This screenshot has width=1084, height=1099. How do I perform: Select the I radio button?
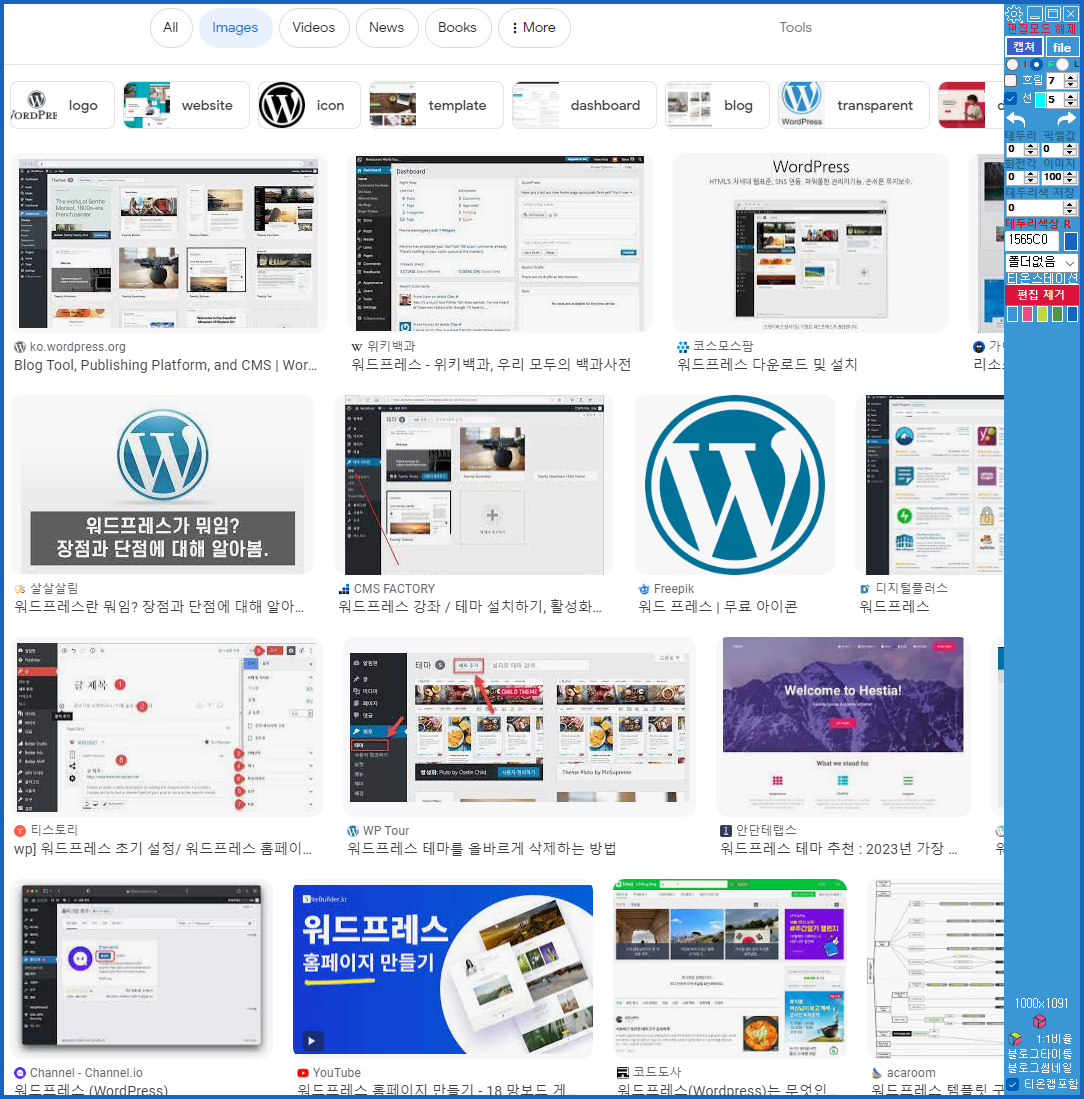(x=1013, y=64)
